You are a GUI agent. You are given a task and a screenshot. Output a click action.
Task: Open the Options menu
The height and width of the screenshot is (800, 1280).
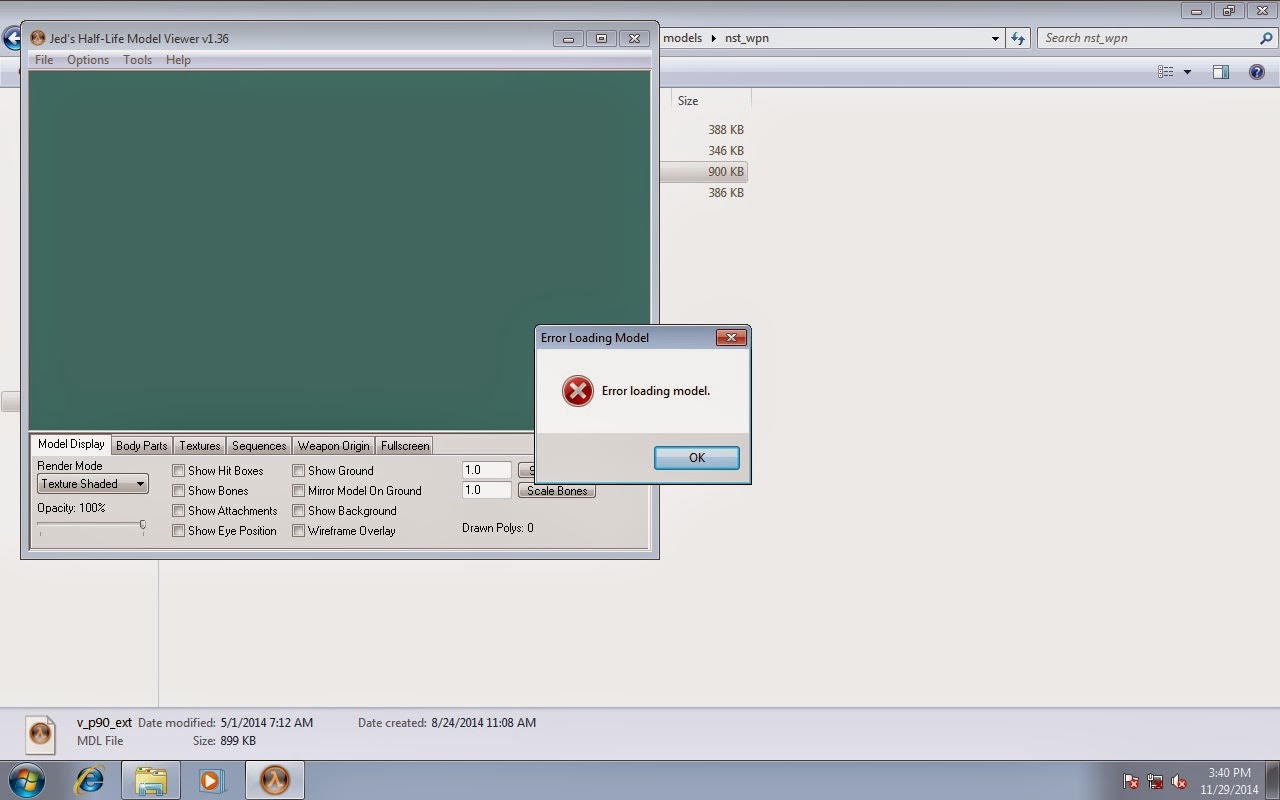pos(88,60)
